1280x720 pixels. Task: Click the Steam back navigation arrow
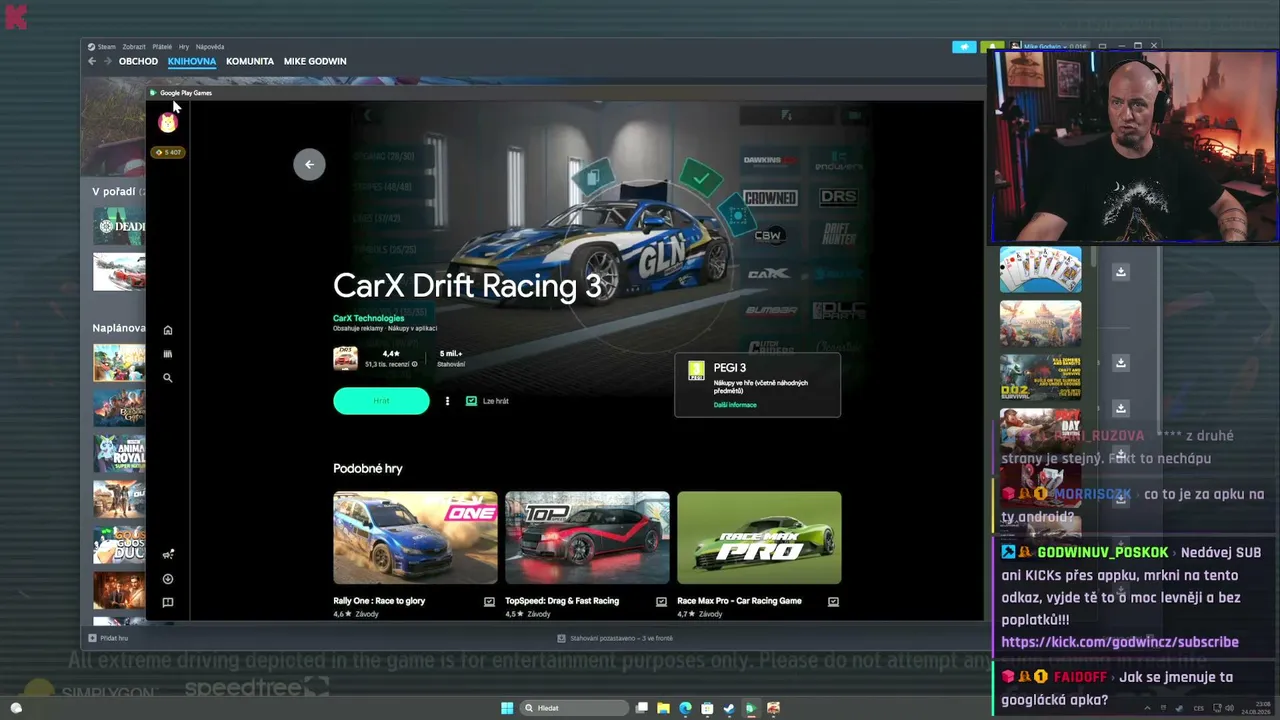(x=92, y=61)
